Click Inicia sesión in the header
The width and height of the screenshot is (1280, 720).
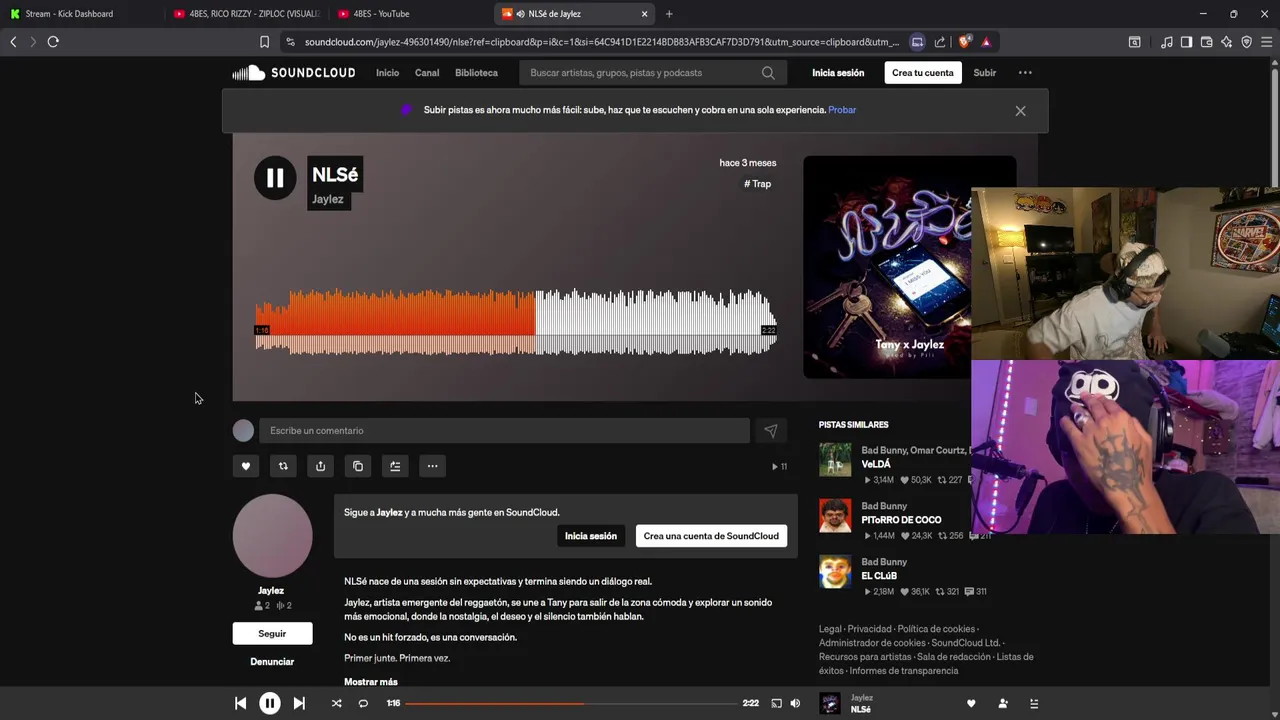(838, 73)
